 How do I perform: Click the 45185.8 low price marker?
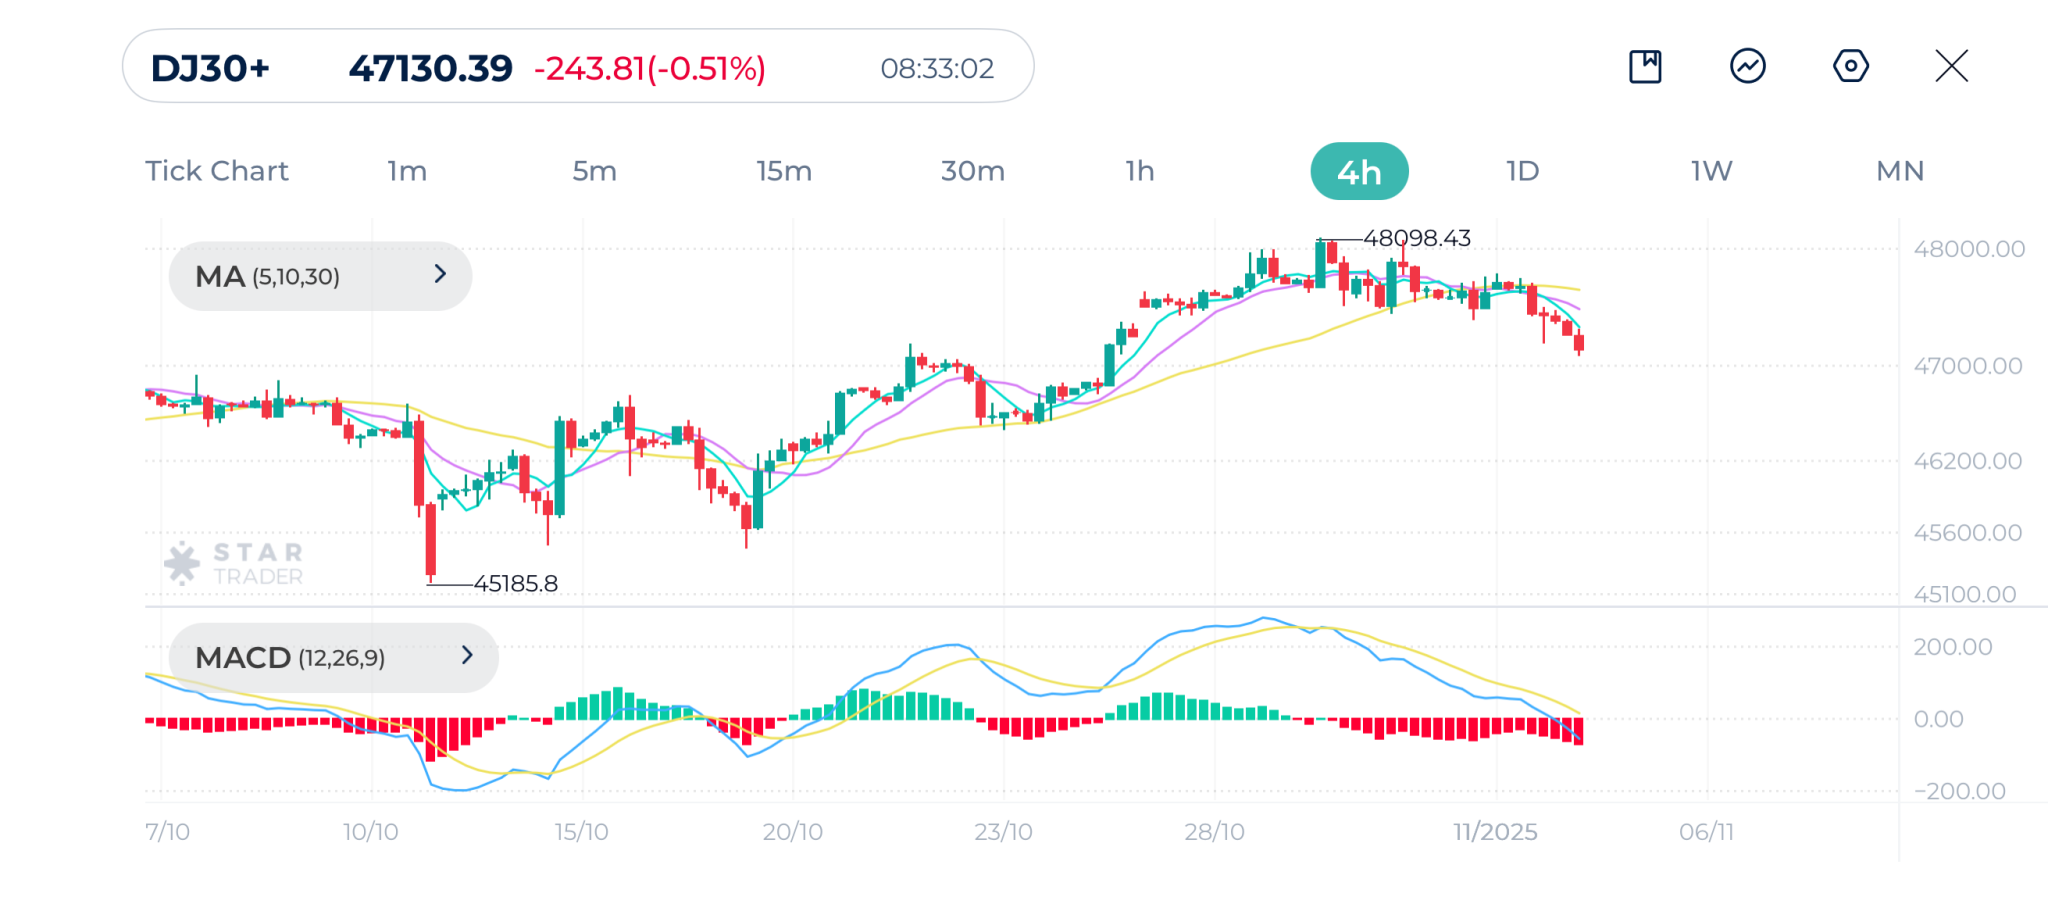[515, 584]
